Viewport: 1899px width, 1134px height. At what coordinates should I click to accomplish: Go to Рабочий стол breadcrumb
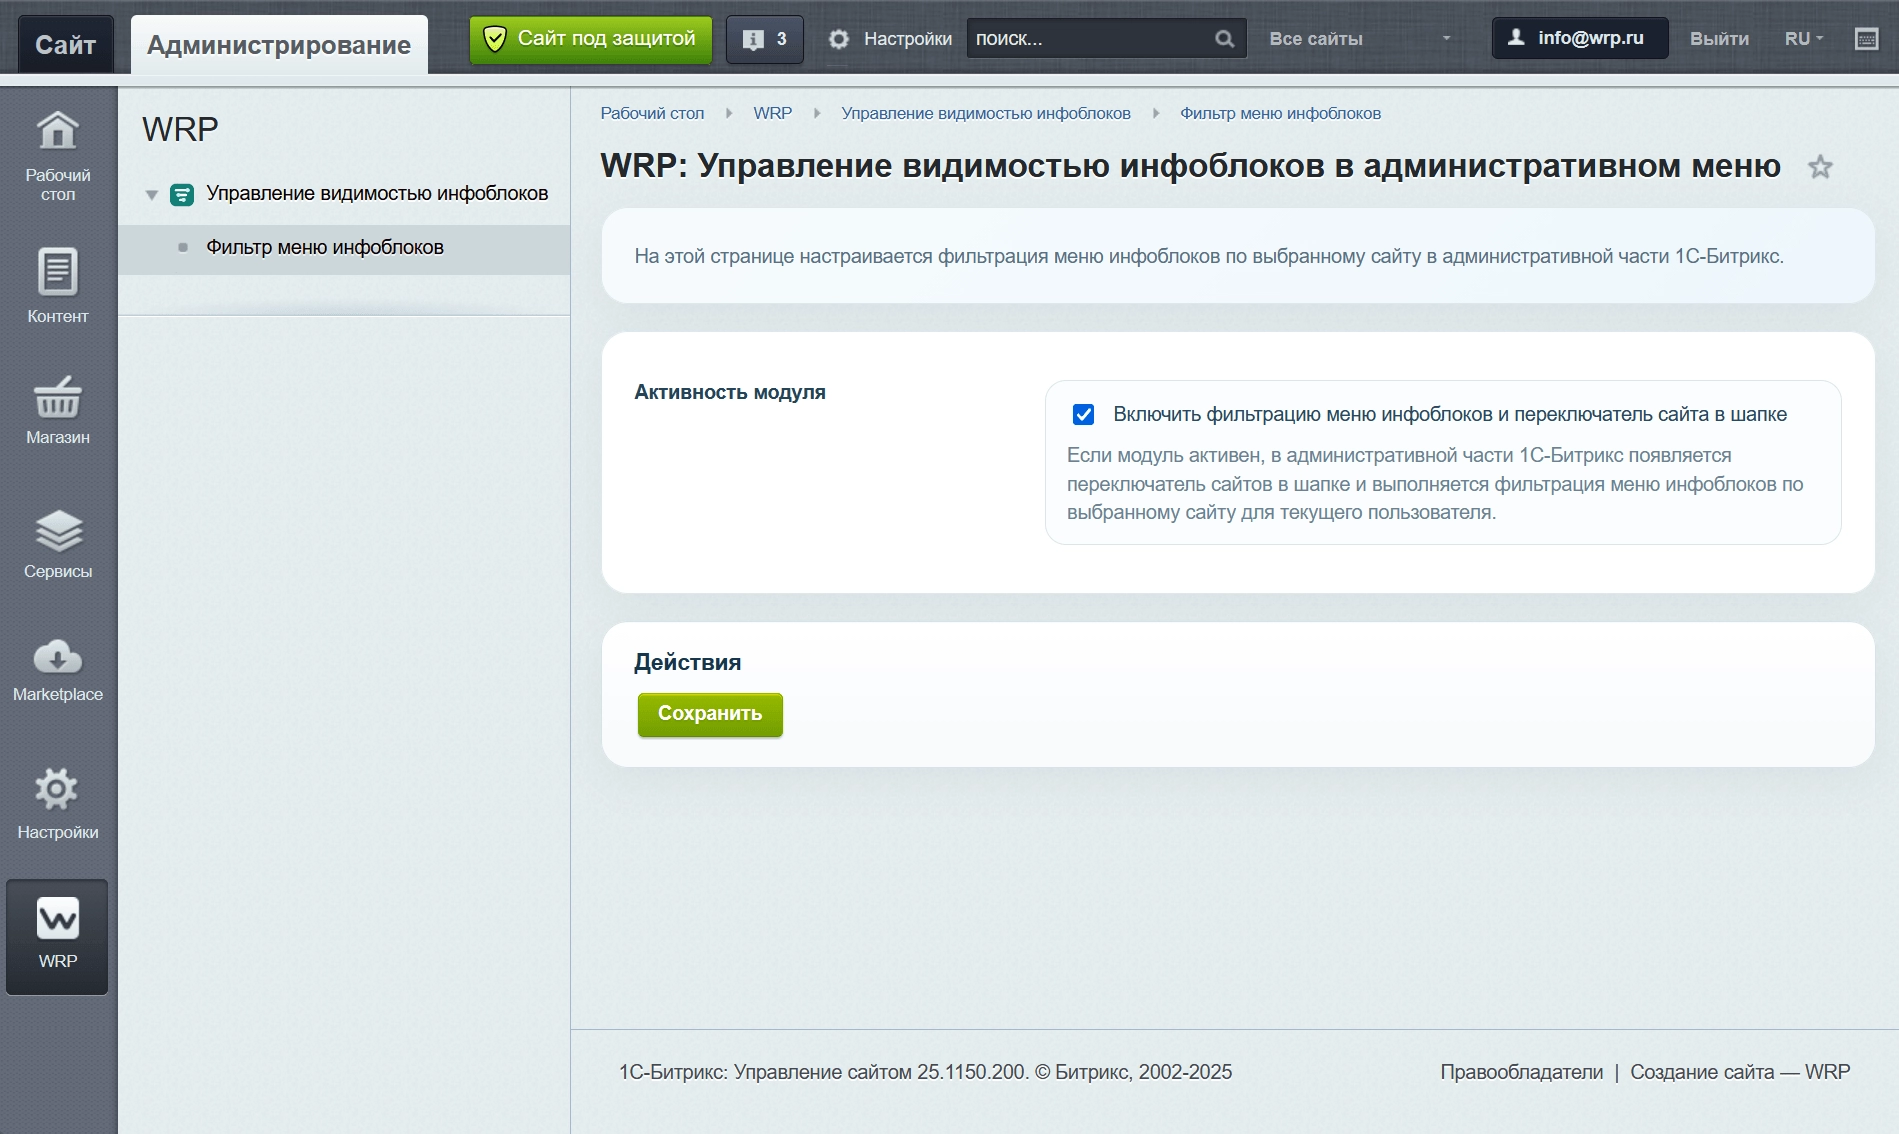tap(652, 113)
